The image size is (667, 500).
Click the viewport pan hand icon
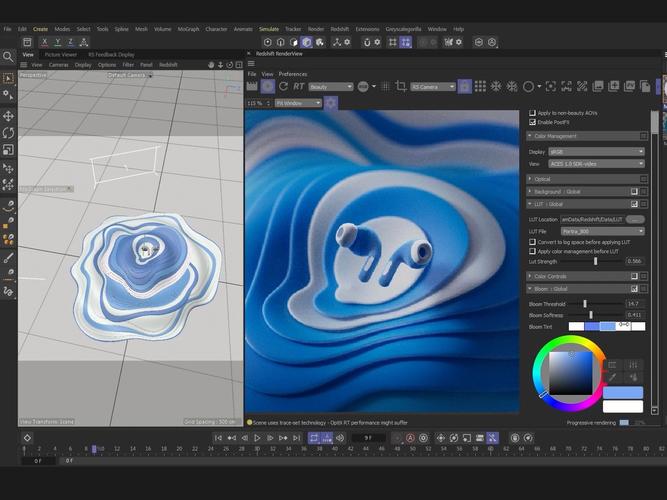point(211,65)
